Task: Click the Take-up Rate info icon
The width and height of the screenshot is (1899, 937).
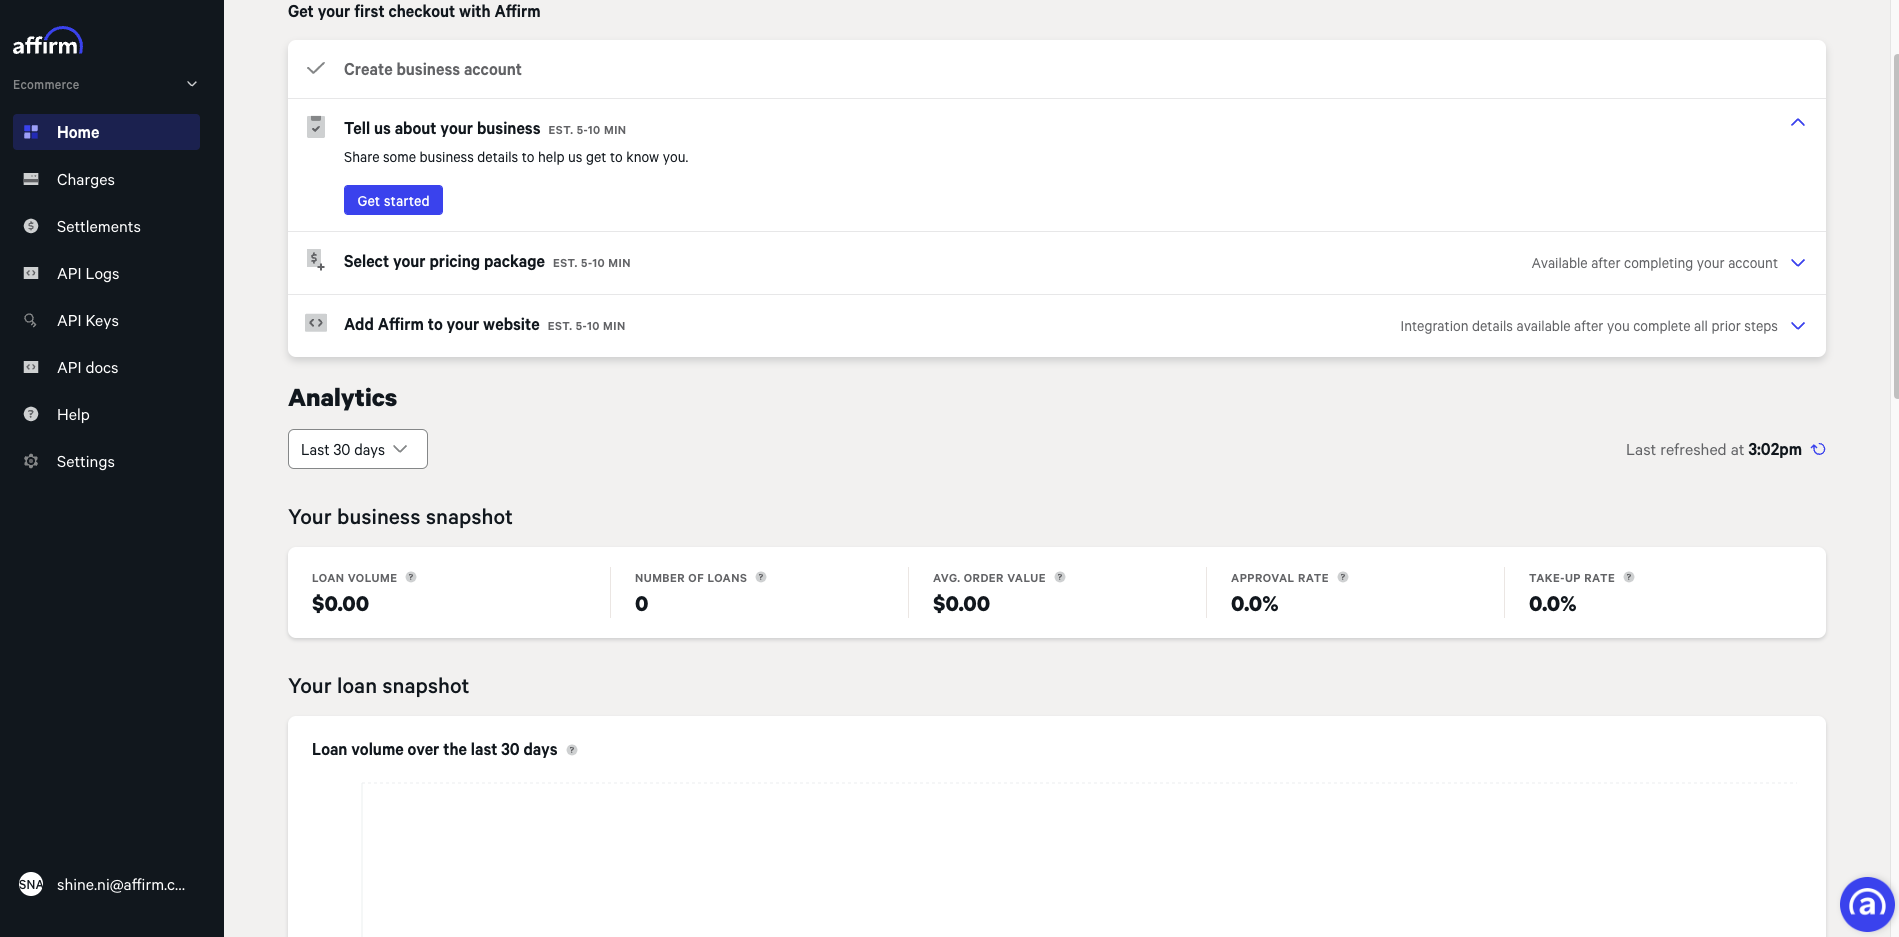Action: pos(1629,577)
